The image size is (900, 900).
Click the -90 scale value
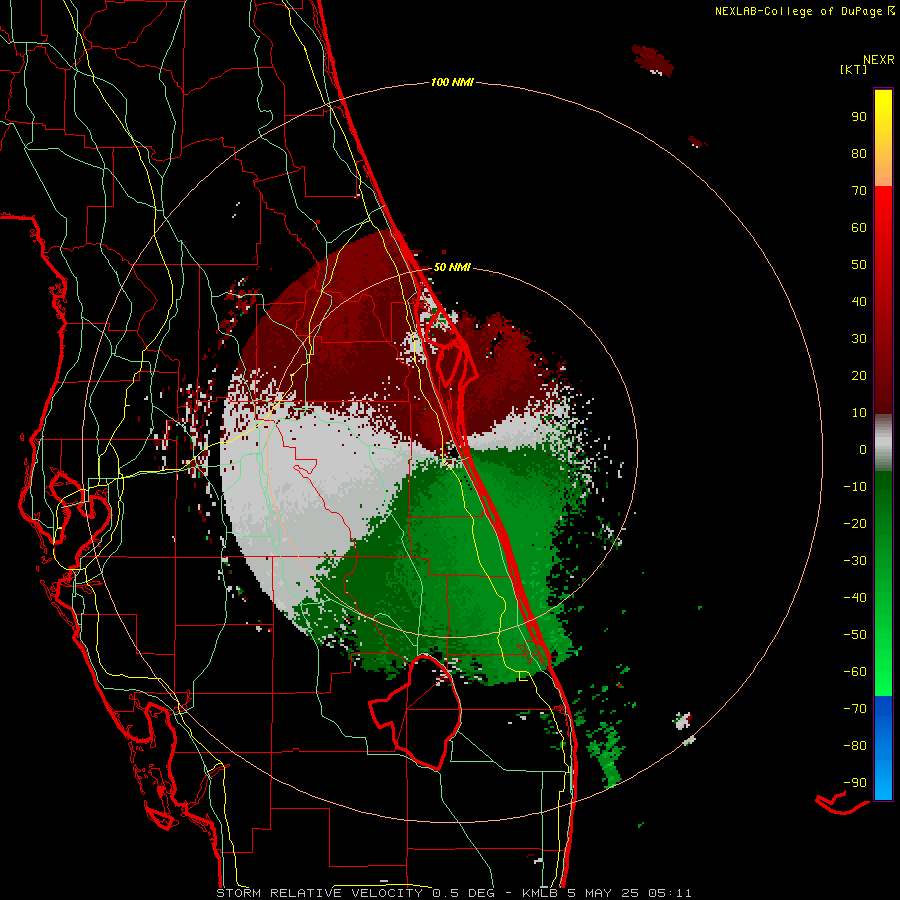point(855,783)
